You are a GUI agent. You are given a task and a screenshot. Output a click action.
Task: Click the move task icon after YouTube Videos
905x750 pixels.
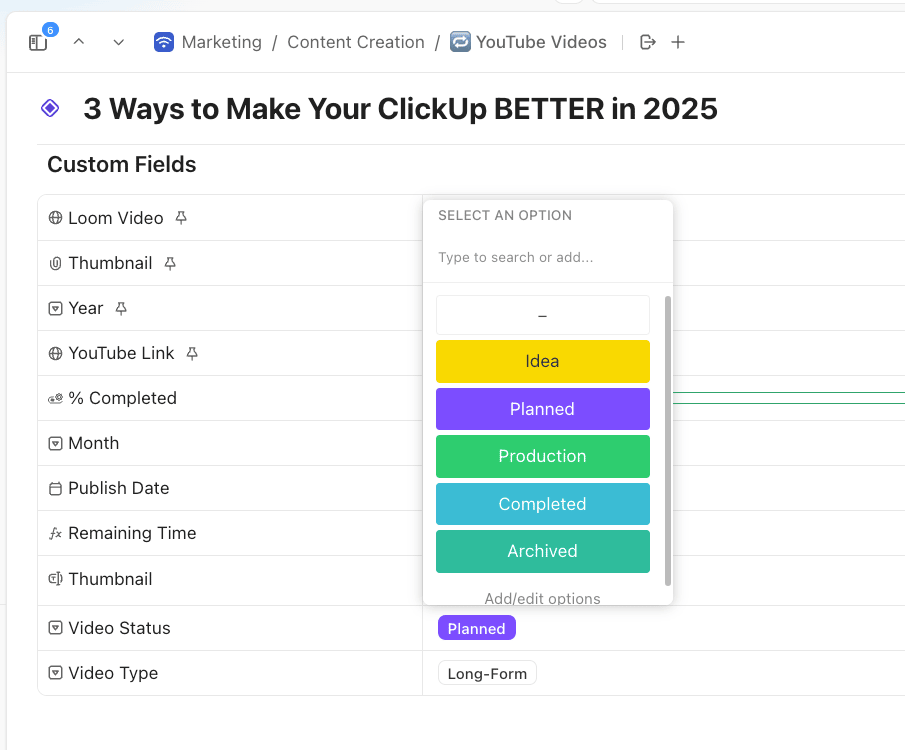[648, 42]
